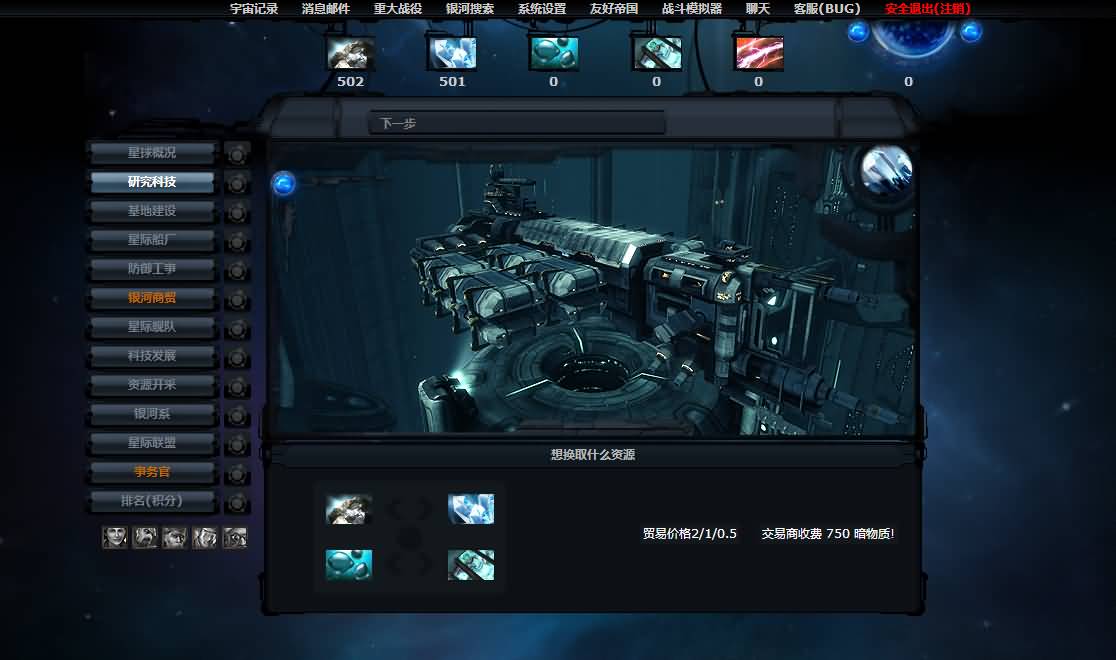Click the round icon beside 排名(积分)
Screen dimensions: 1116x660
pos(237,503)
